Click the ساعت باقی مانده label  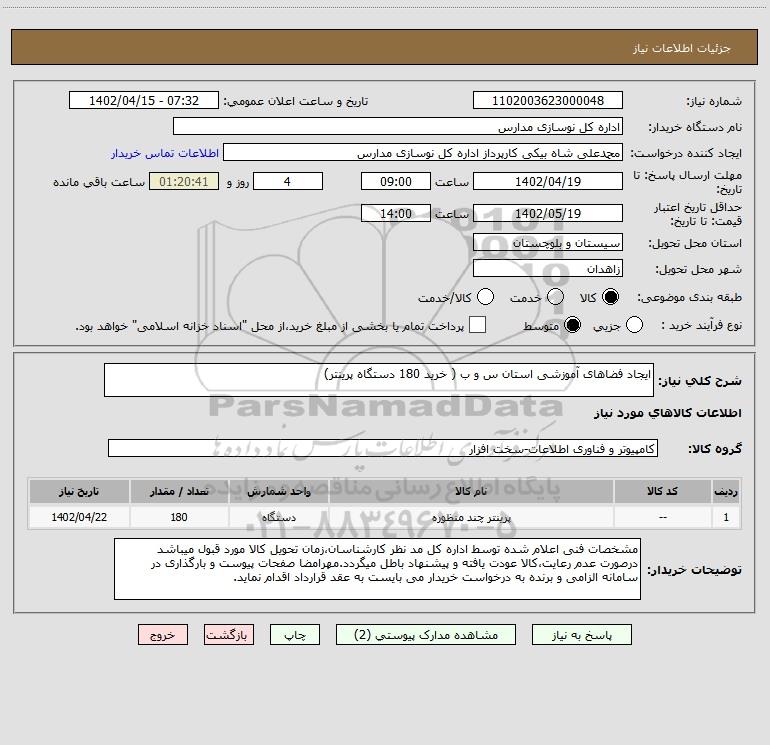tap(99, 182)
